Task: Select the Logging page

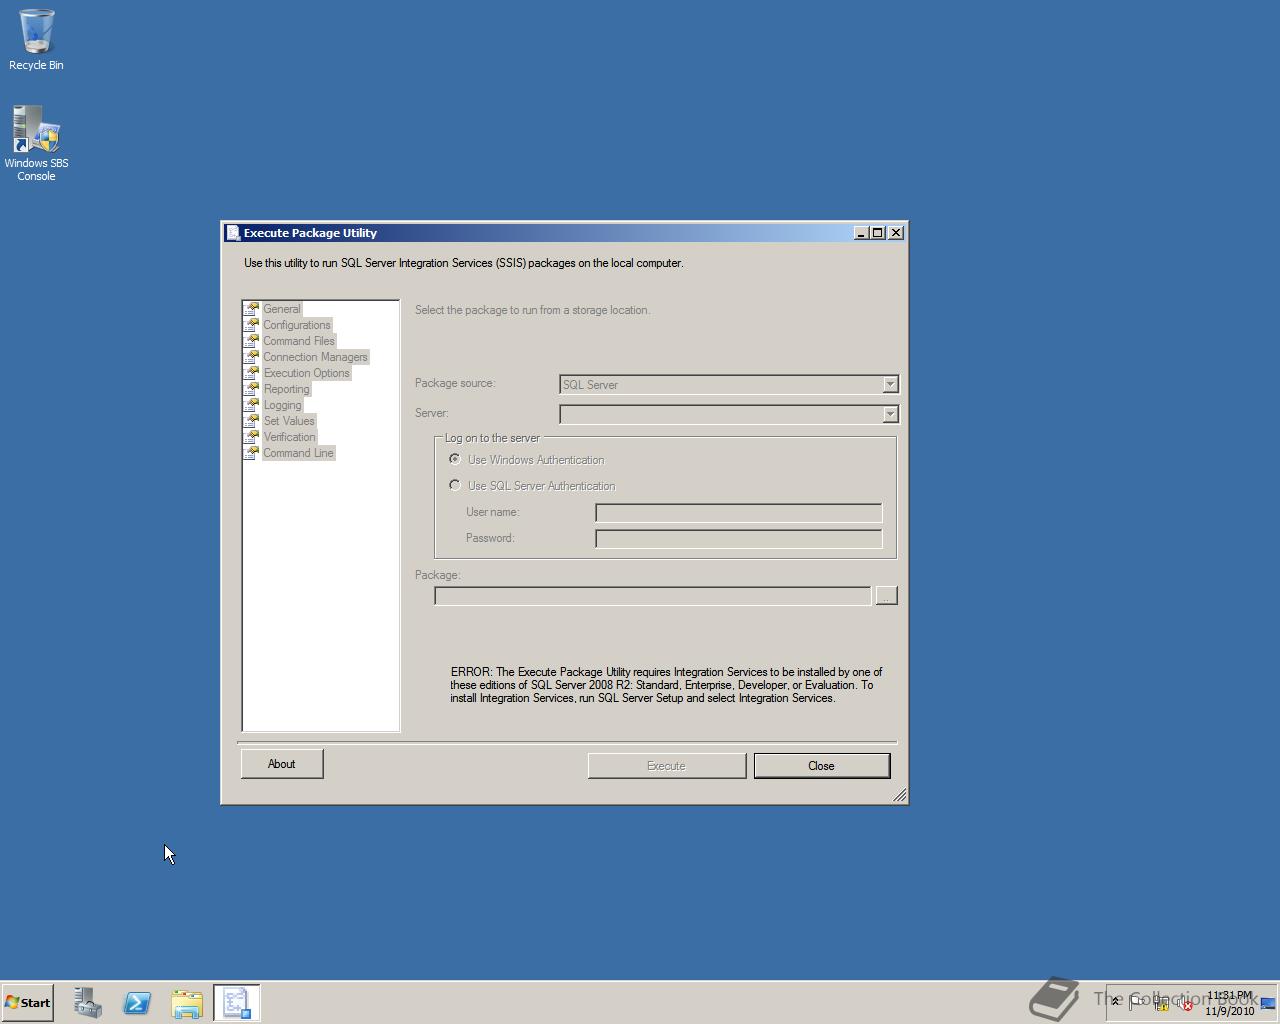Action: pos(282,405)
